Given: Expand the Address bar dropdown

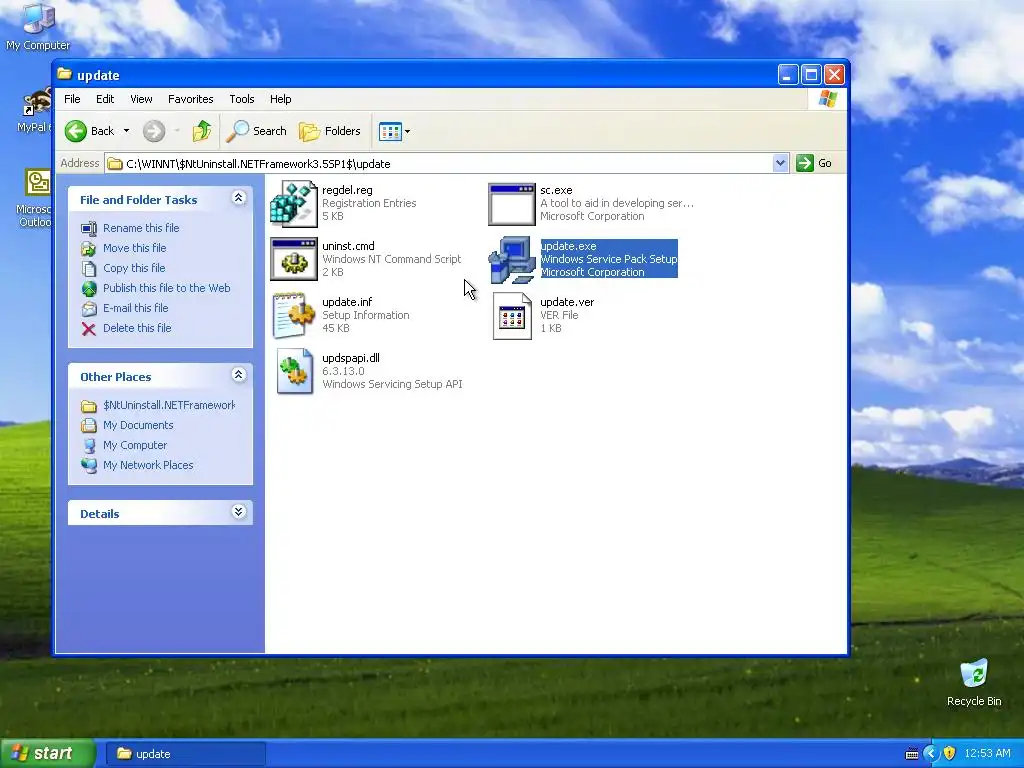Looking at the screenshot, I should tap(780, 163).
